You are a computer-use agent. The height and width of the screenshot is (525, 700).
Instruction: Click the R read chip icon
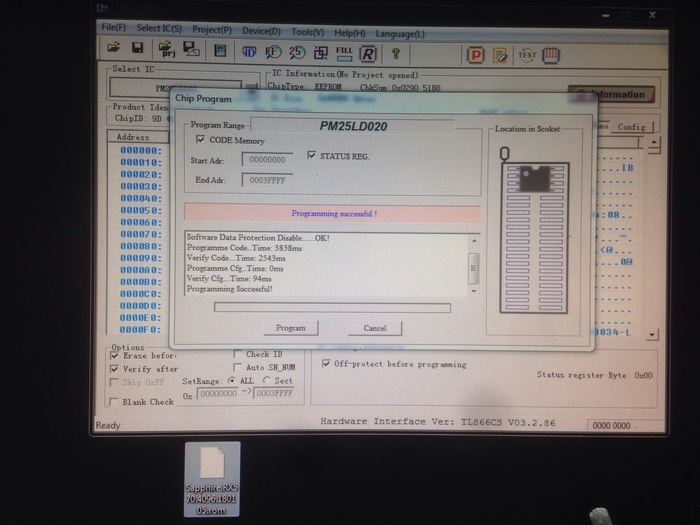point(368,53)
